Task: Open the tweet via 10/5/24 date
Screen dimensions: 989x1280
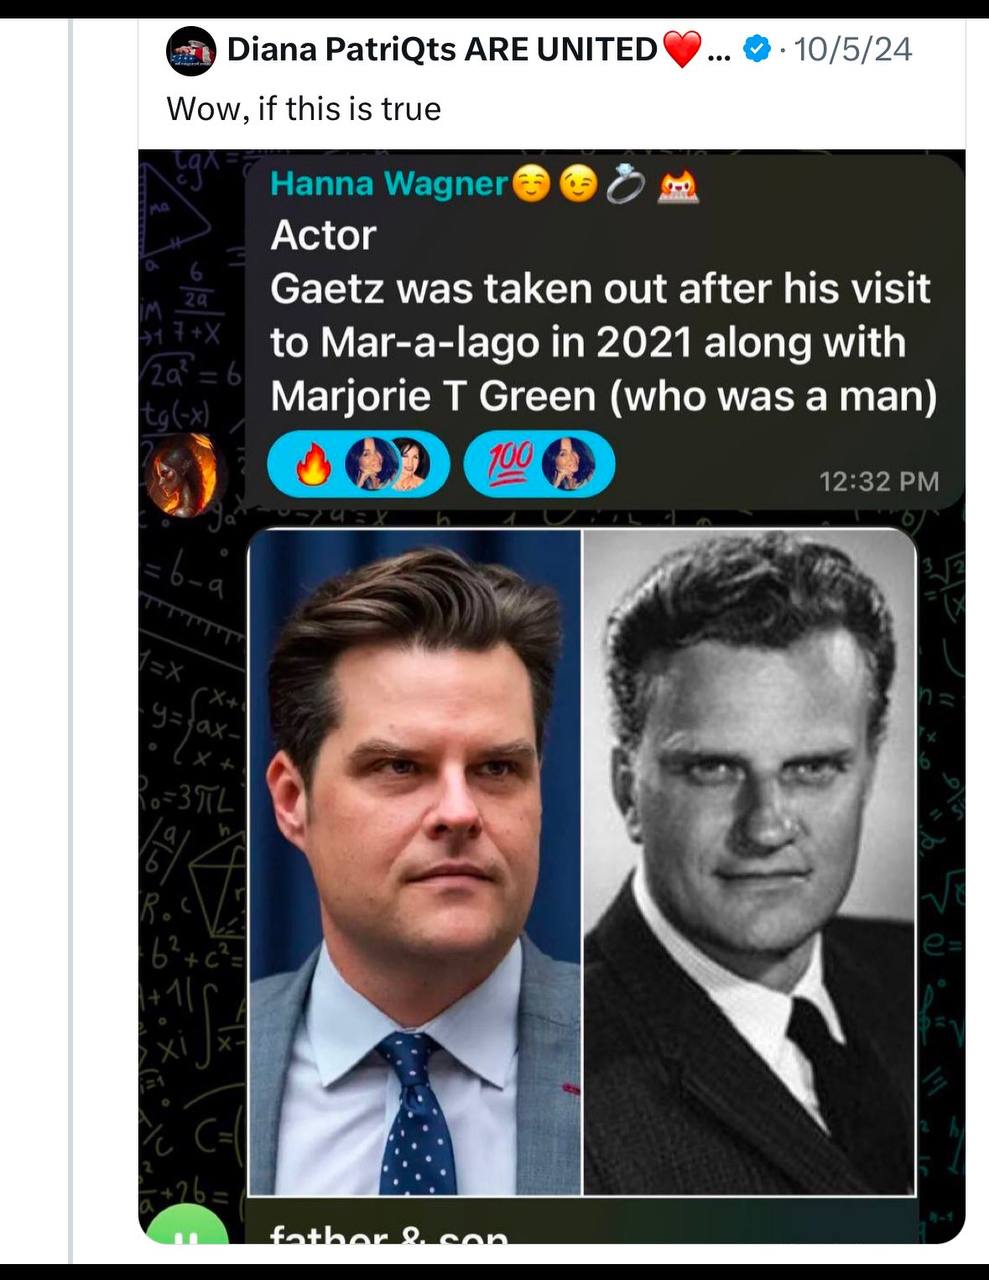Action: point(851,49)
